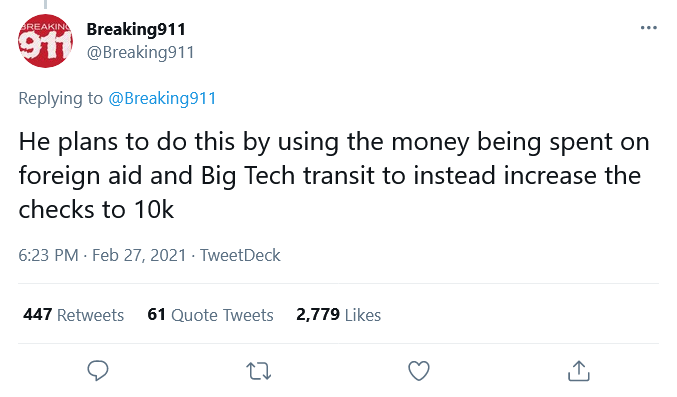Select the gray @Breaking911 handle under name
This screenshot has height=397, width=677.
(140, 52)
